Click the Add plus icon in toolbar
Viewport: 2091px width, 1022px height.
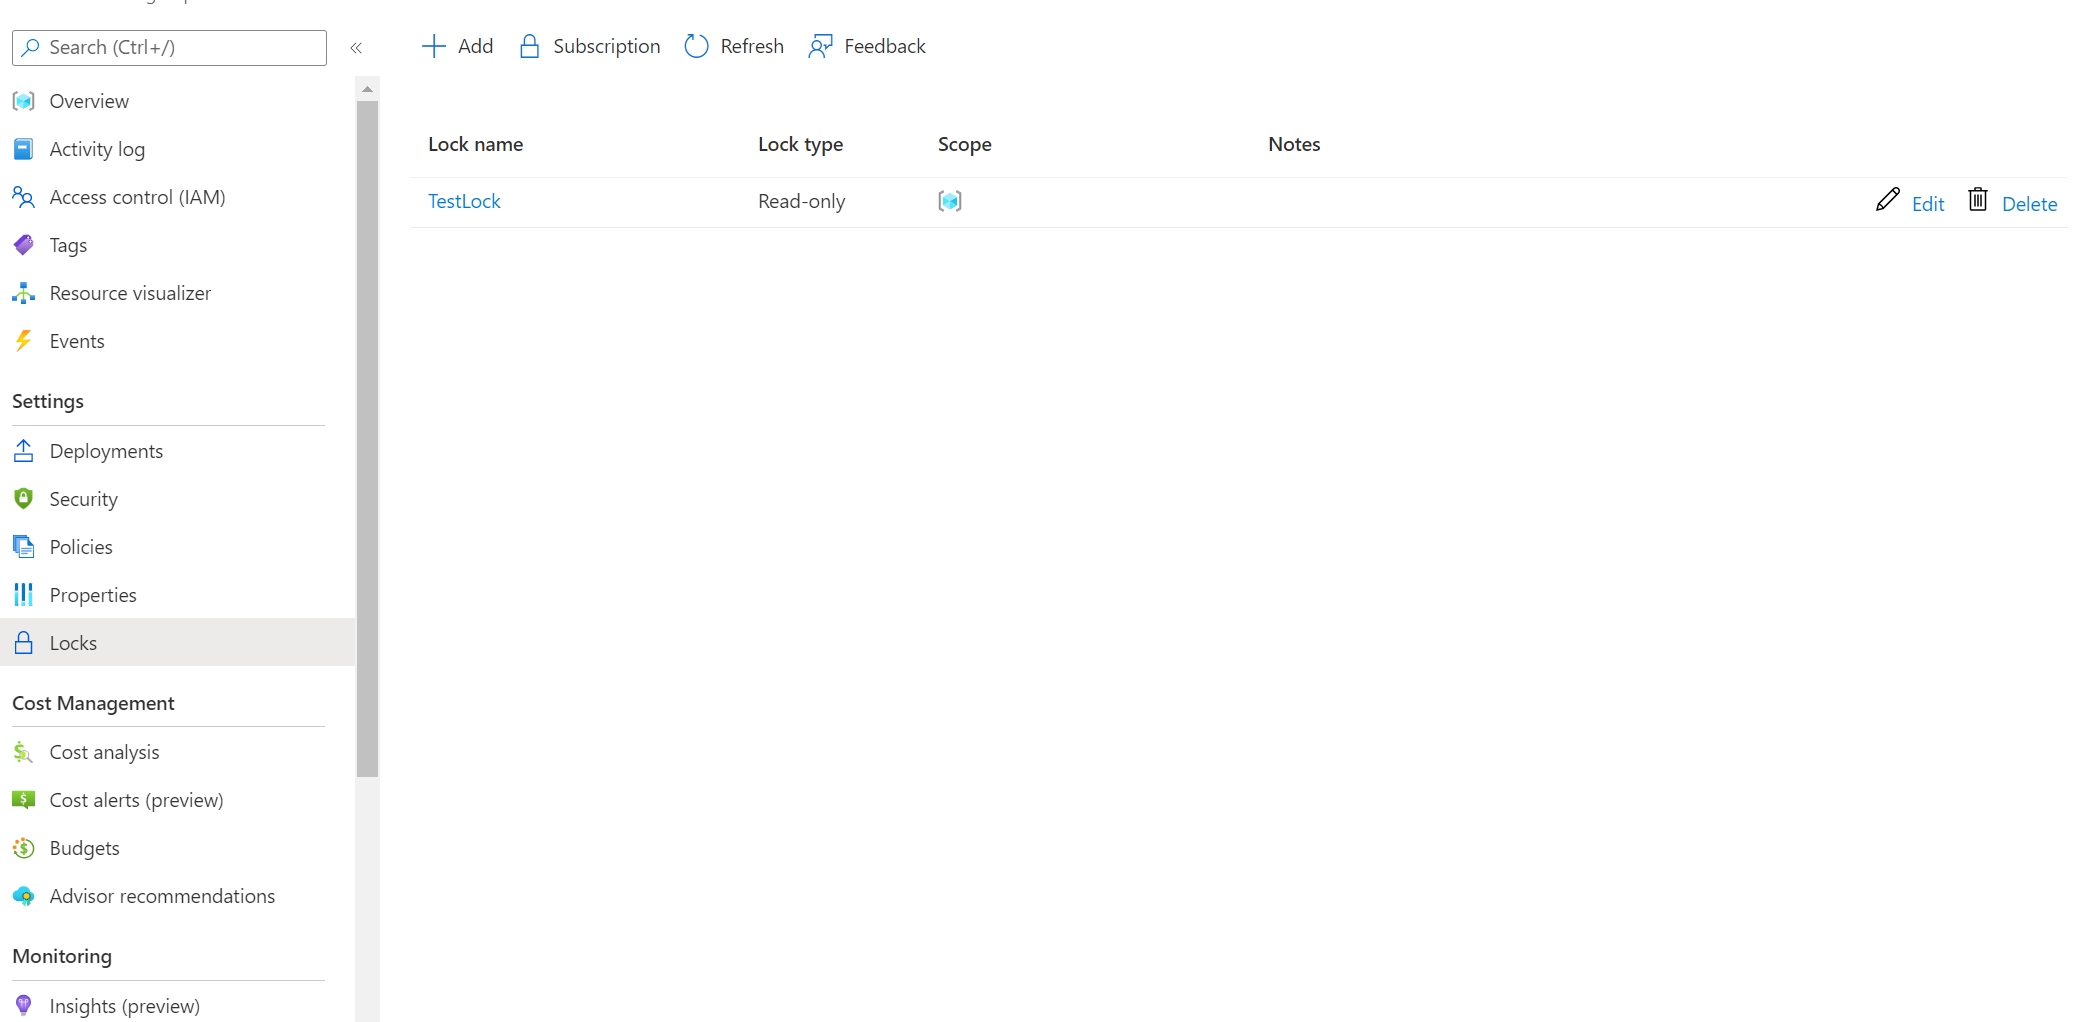pos(433,46)
